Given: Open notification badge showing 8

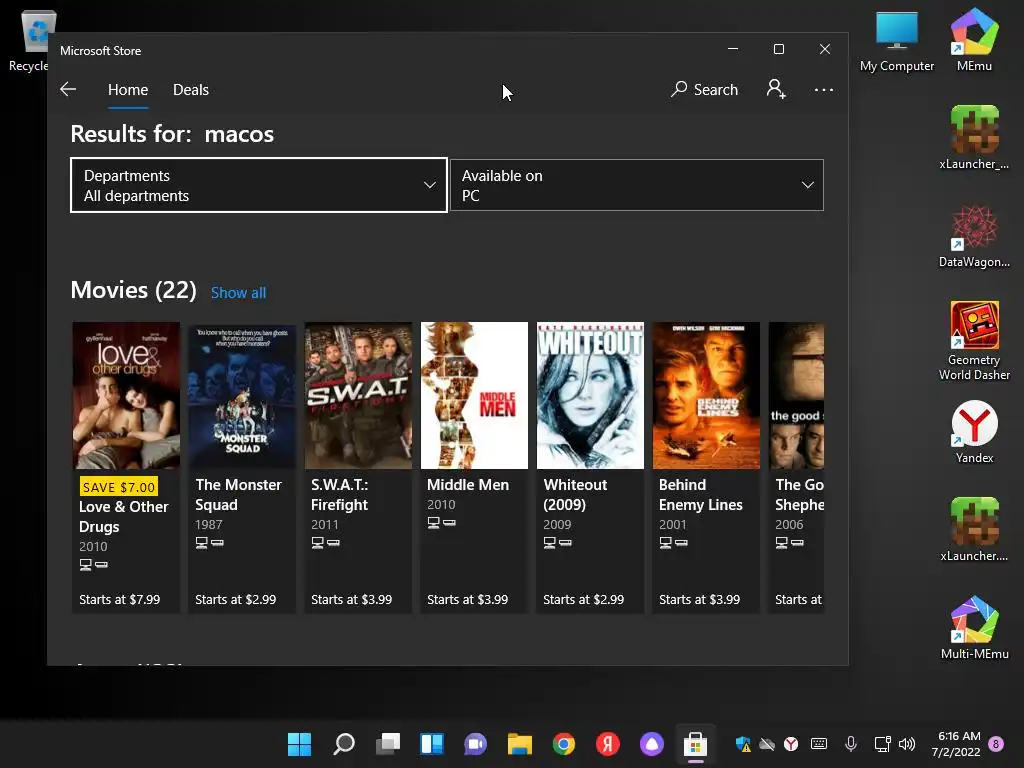Looking at the screenshot, I should pos(996,744).
